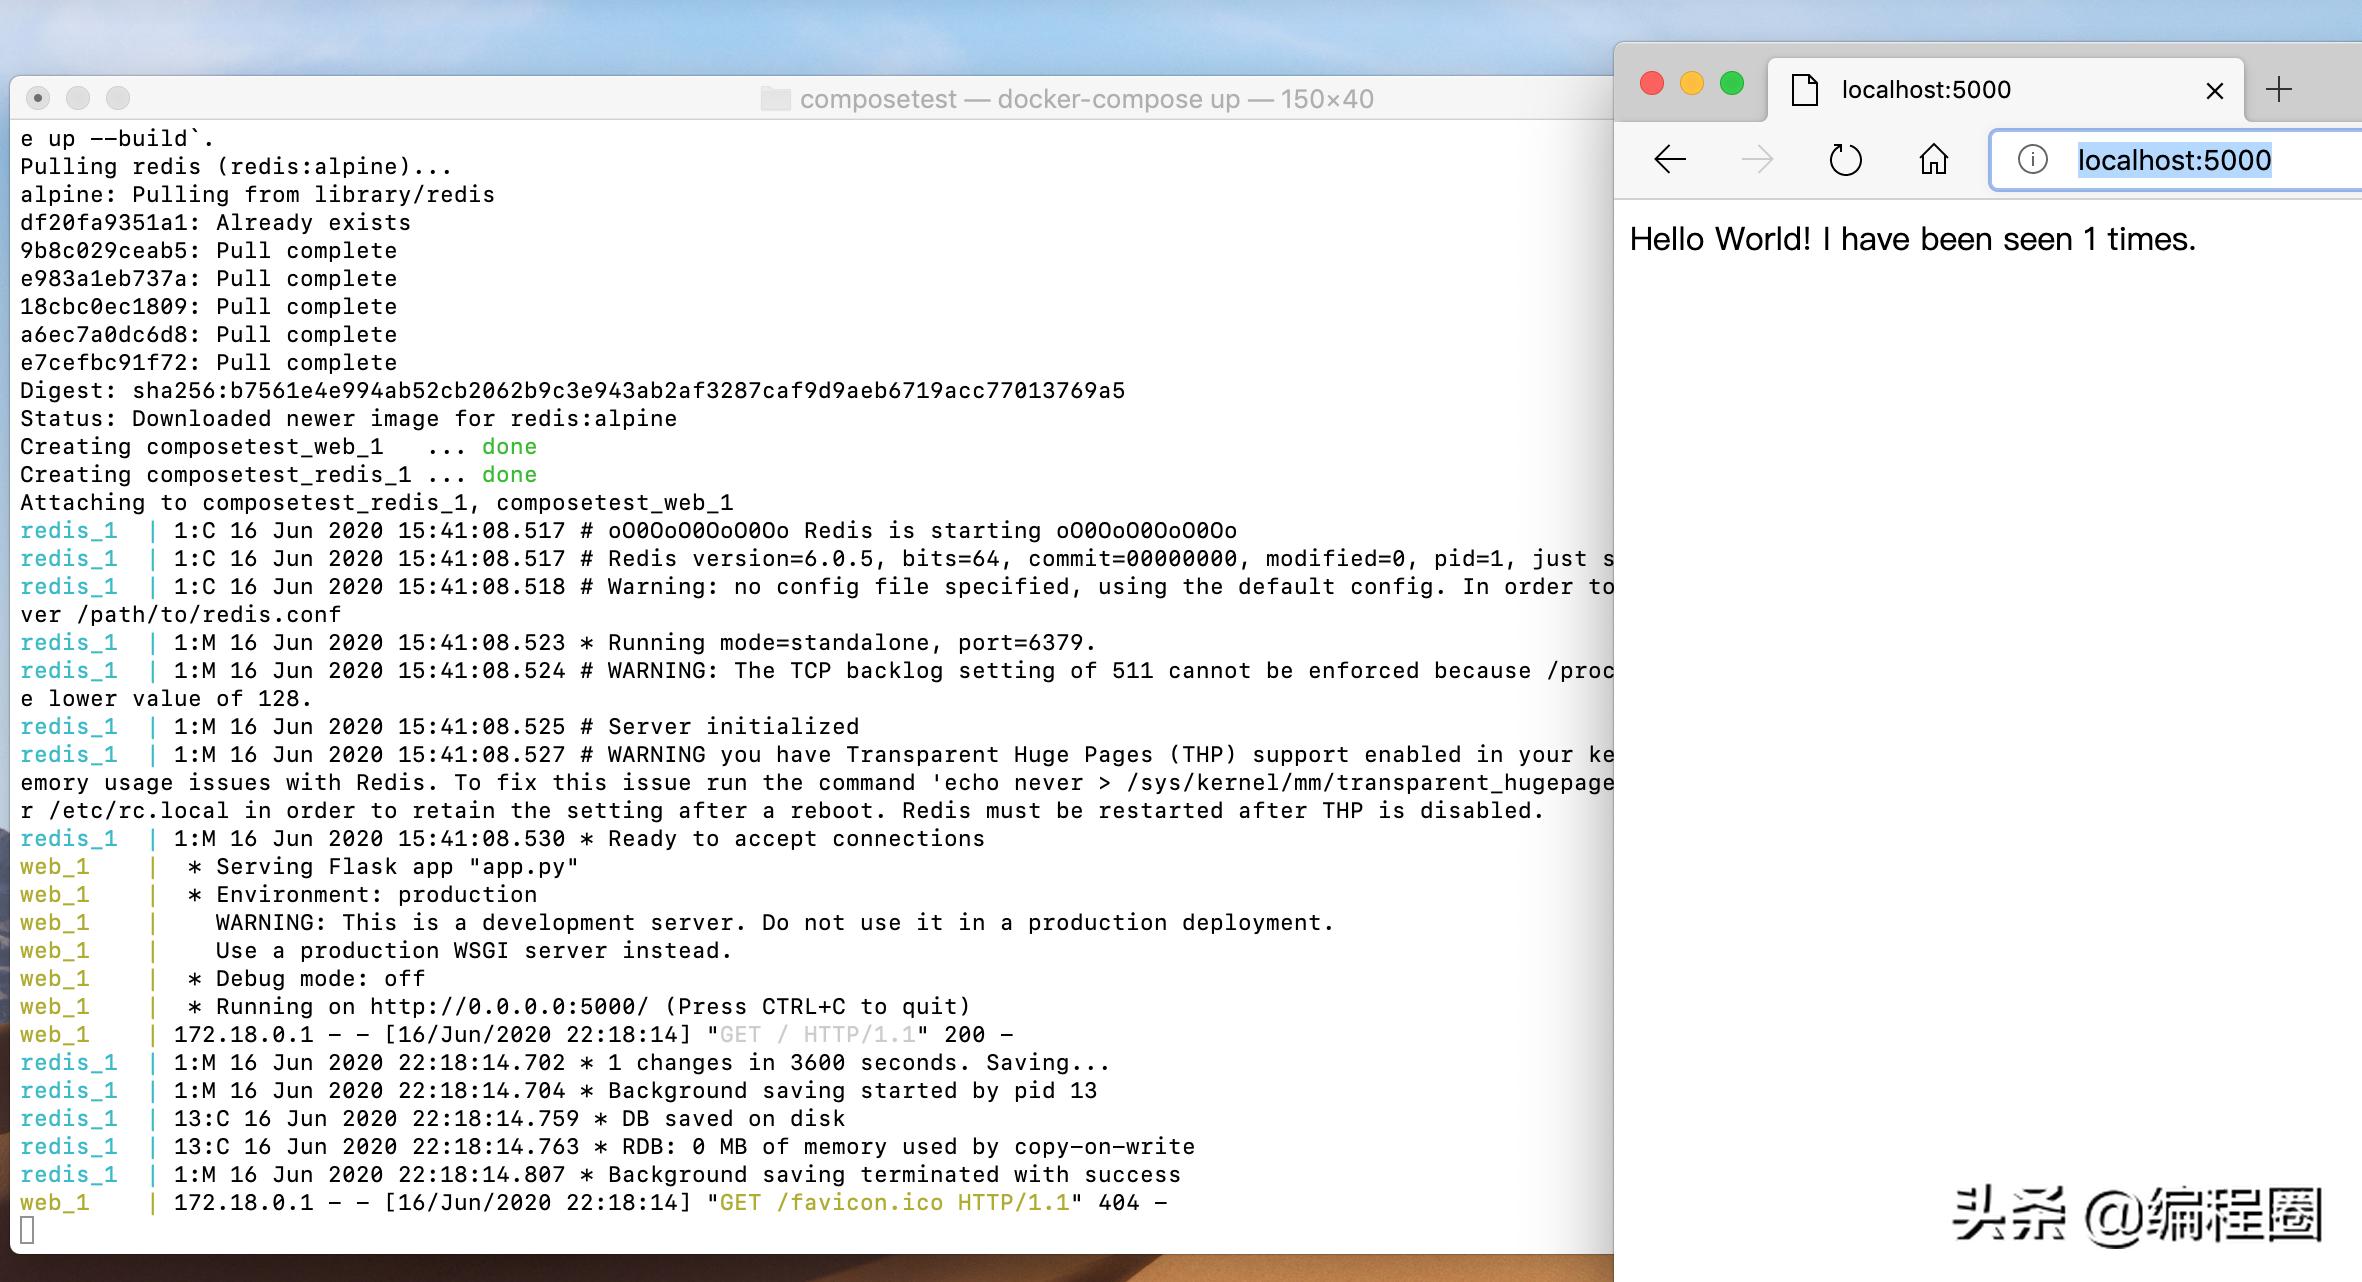Viewport: 2362px width, 1282px height.
Task: Open a new browser tab
Action: click(x=2279, y=90)
